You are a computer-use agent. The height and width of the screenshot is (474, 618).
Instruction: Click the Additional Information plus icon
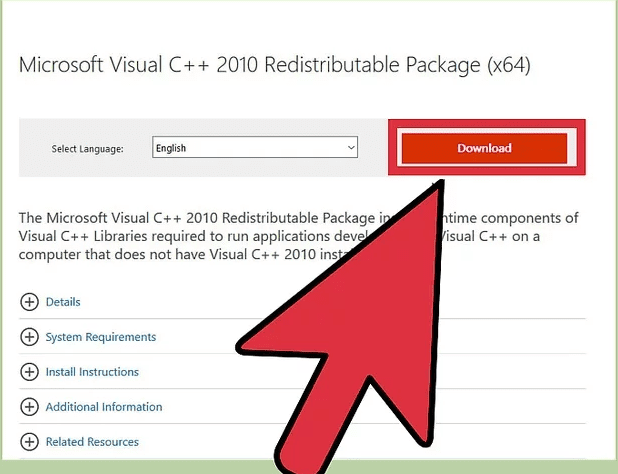pyautogui.click(x=29, y=407)
